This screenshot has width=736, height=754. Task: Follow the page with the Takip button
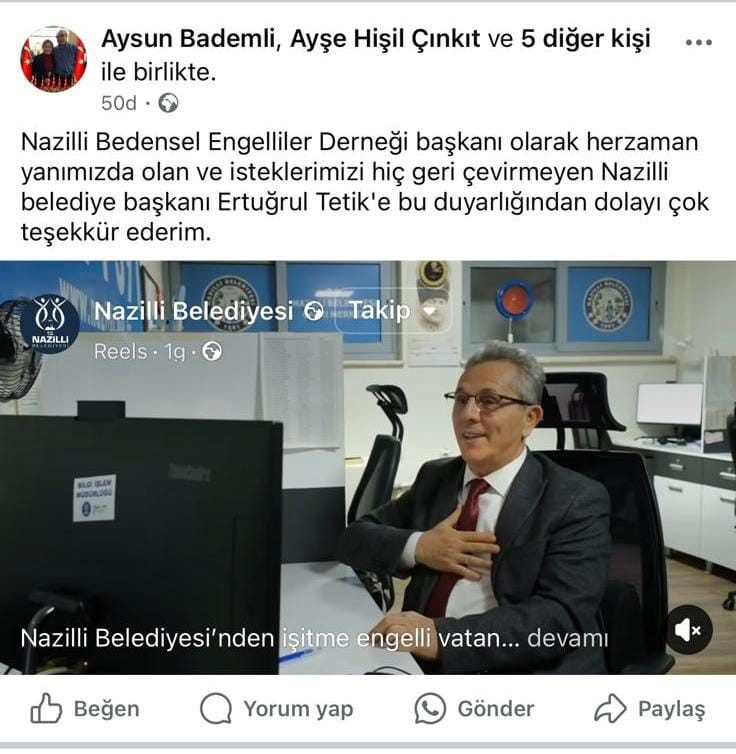click(x=380, y=311)
